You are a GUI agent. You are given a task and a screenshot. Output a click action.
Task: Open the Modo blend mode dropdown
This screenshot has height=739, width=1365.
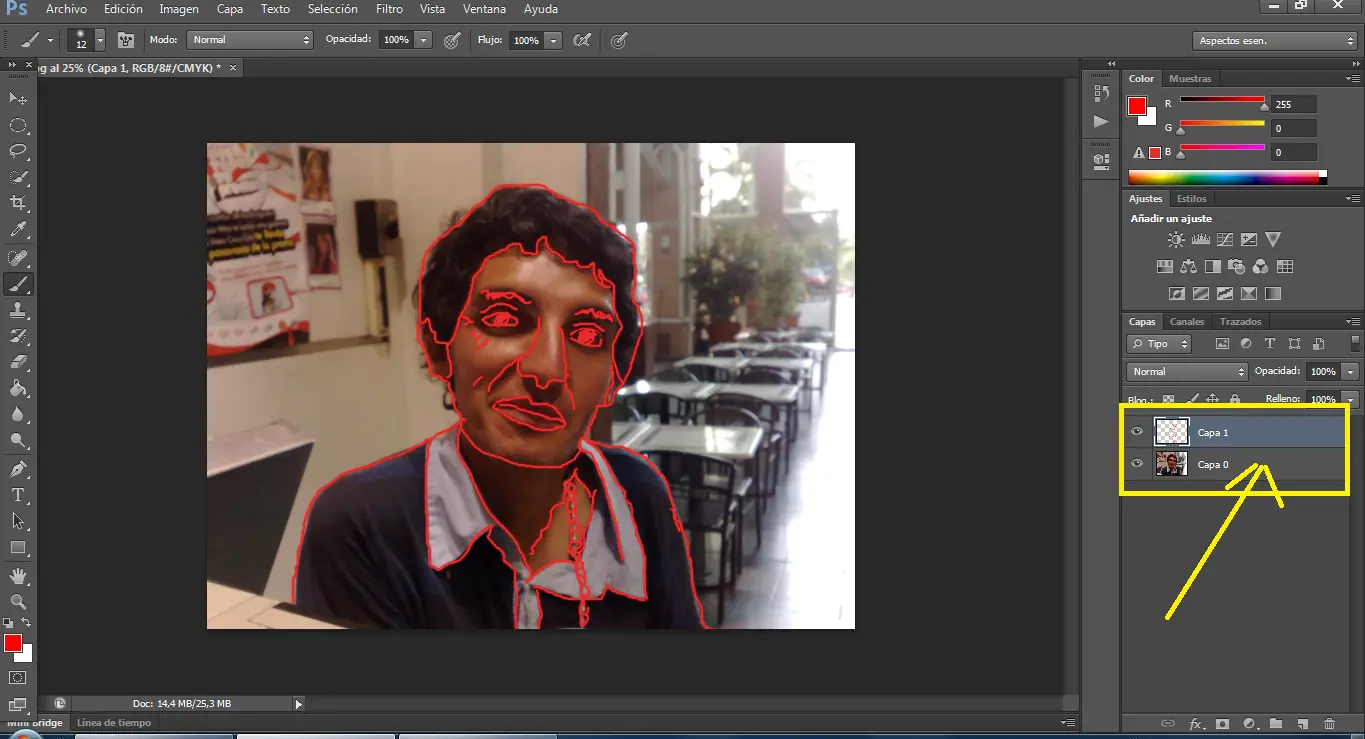250,40
